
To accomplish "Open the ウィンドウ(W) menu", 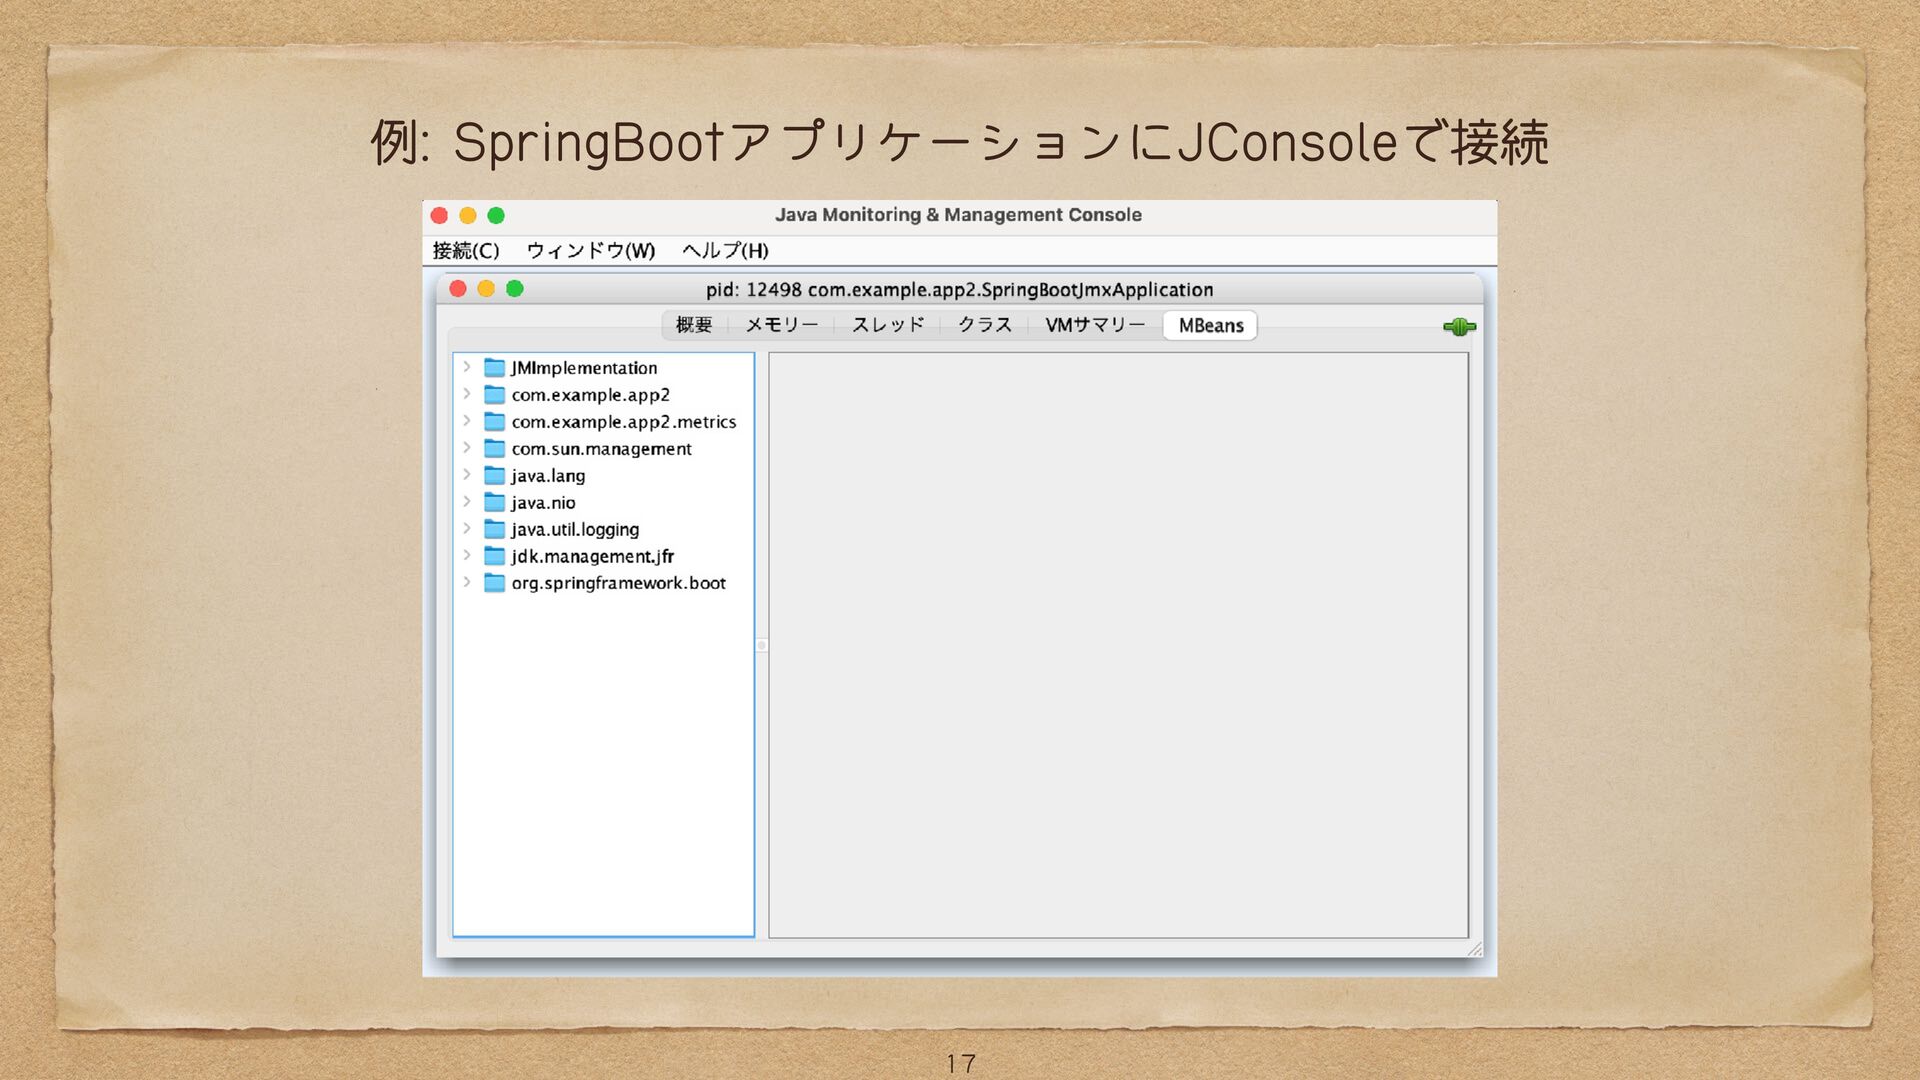I will coord(590,251).
